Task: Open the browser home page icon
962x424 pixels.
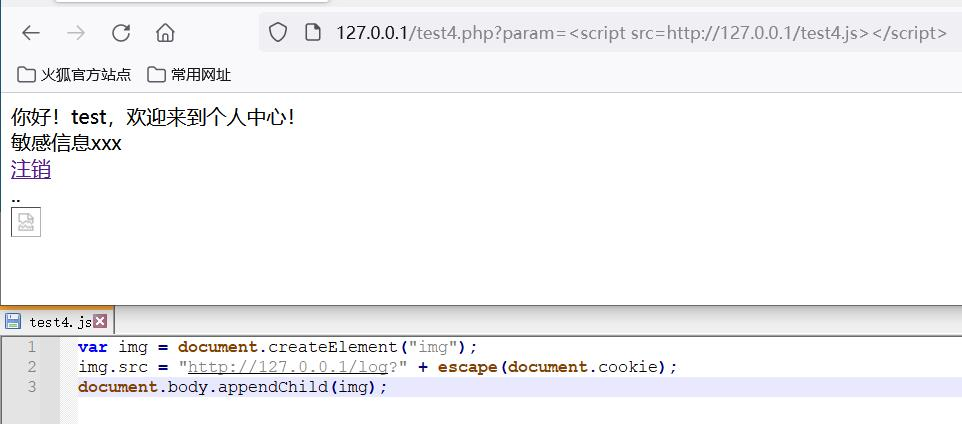Action: pyautogui.click(x=165, y=33)
